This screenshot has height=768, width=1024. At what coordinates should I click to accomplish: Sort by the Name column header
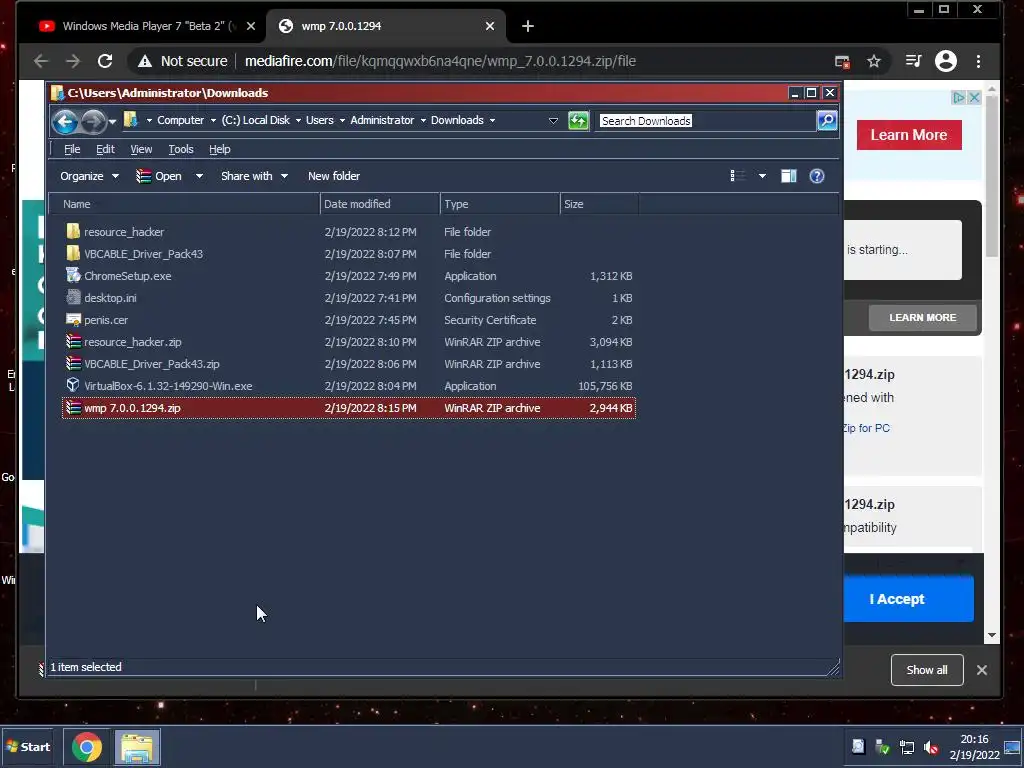coord(185,204)
